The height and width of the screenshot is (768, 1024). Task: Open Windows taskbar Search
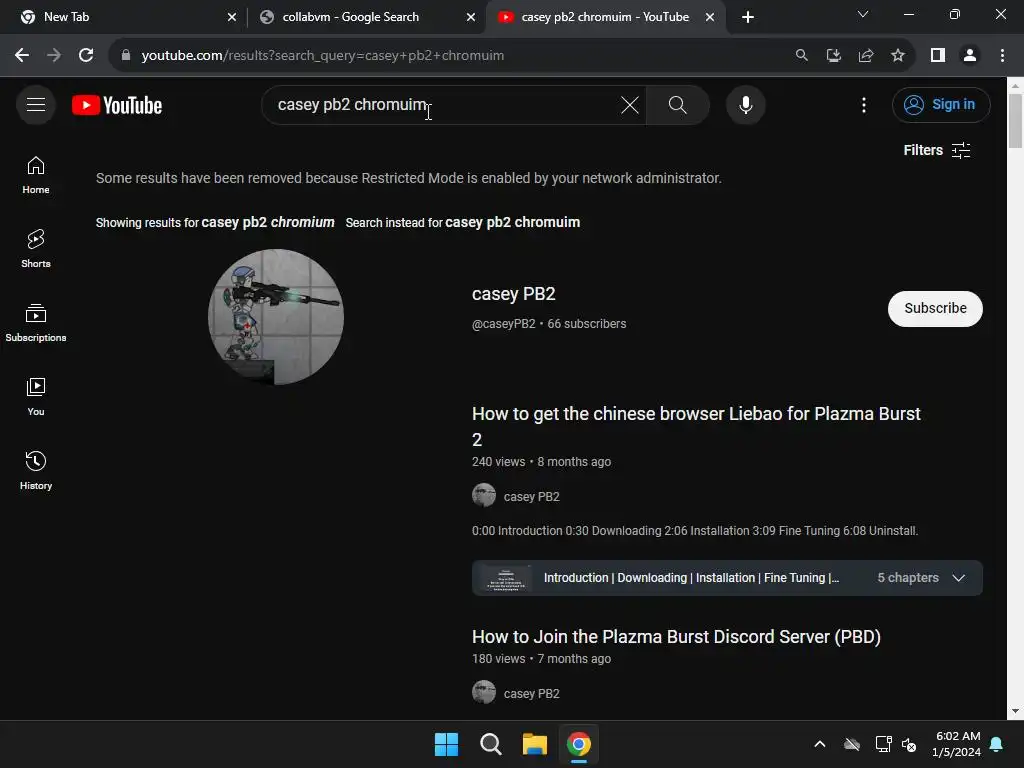click(490, 744)
